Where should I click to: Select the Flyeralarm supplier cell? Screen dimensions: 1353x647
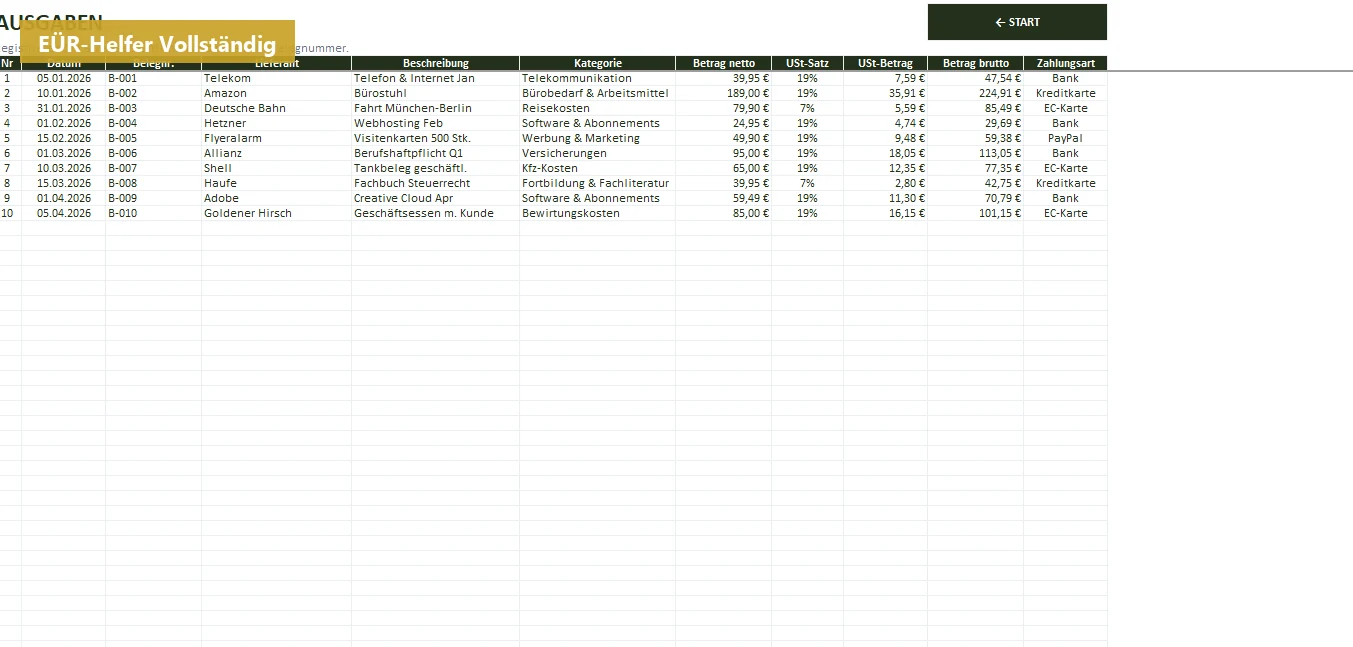(x=276, y=138)
